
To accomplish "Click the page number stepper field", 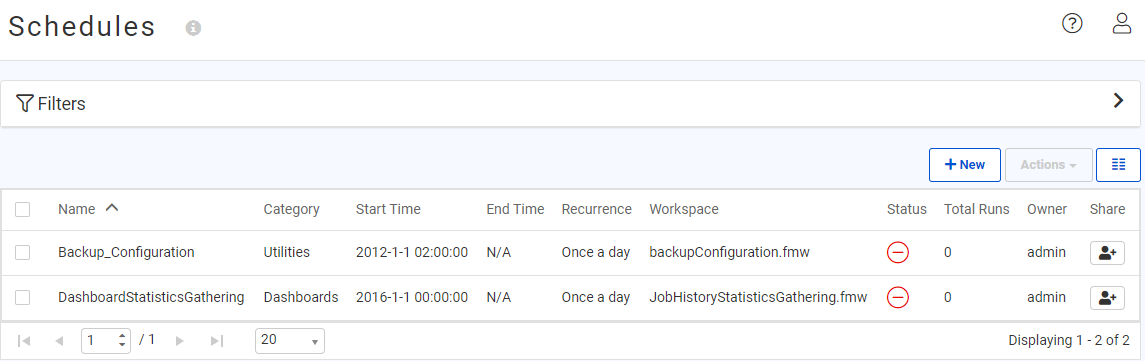I will point(106,341).
